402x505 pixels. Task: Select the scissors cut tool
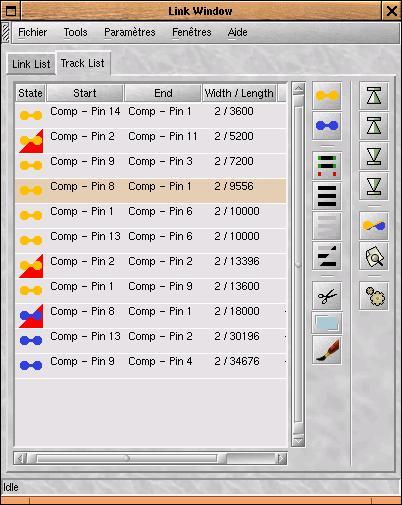pos(327,296)
